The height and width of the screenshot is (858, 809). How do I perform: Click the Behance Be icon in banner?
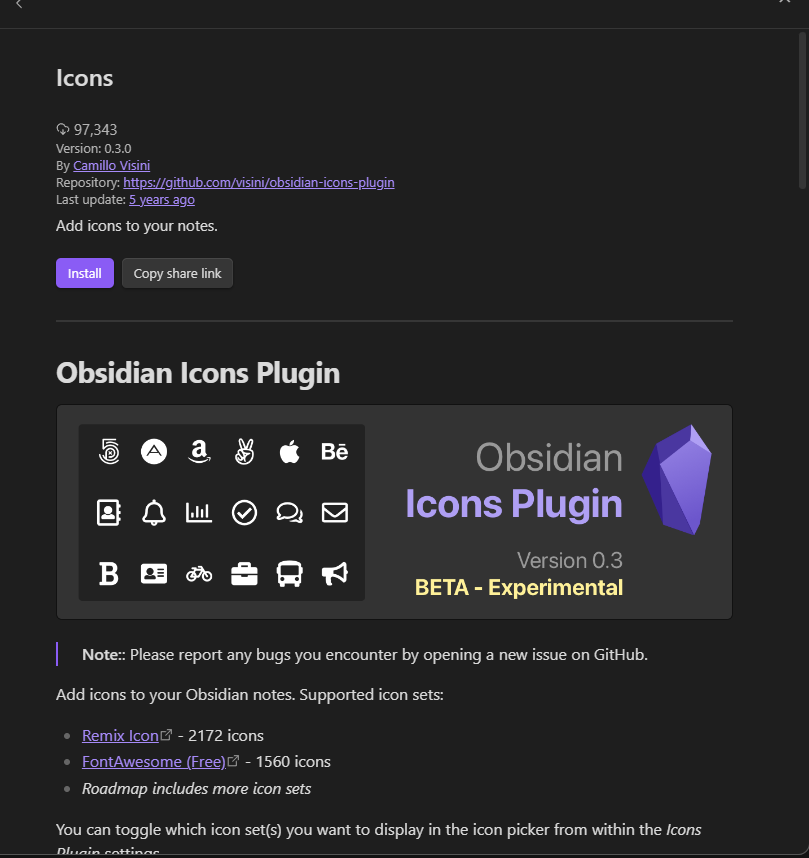[x=334, y=452]
